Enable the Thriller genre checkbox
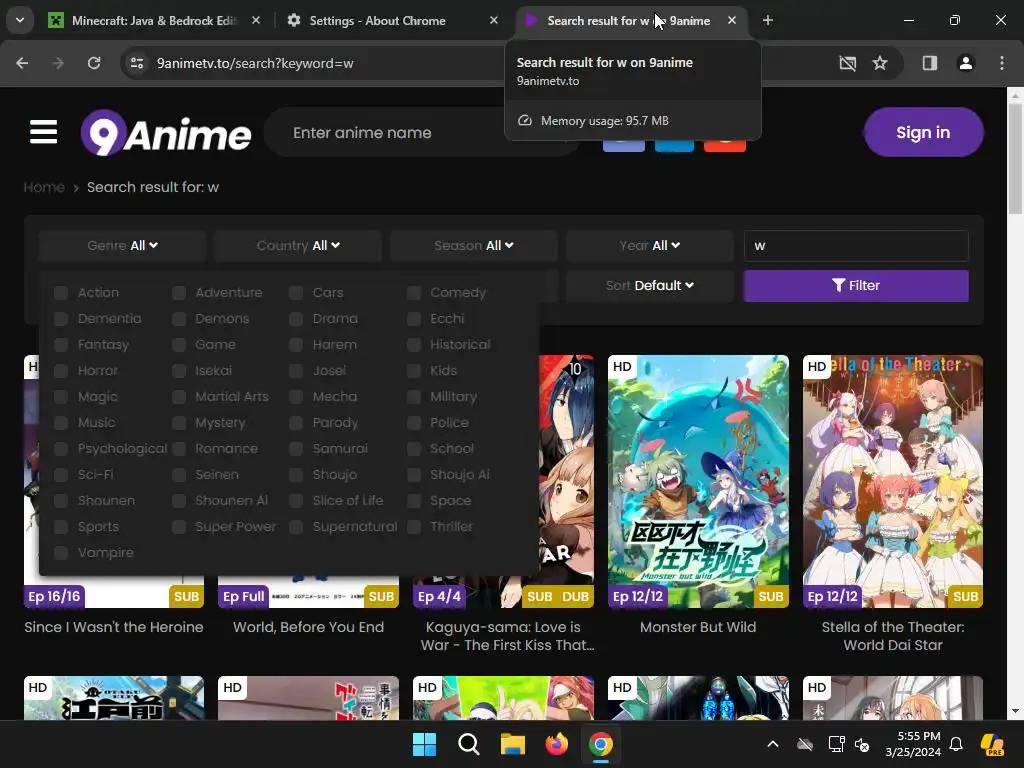This screenshot has width=1024, height=768. [x=413, y=527]
